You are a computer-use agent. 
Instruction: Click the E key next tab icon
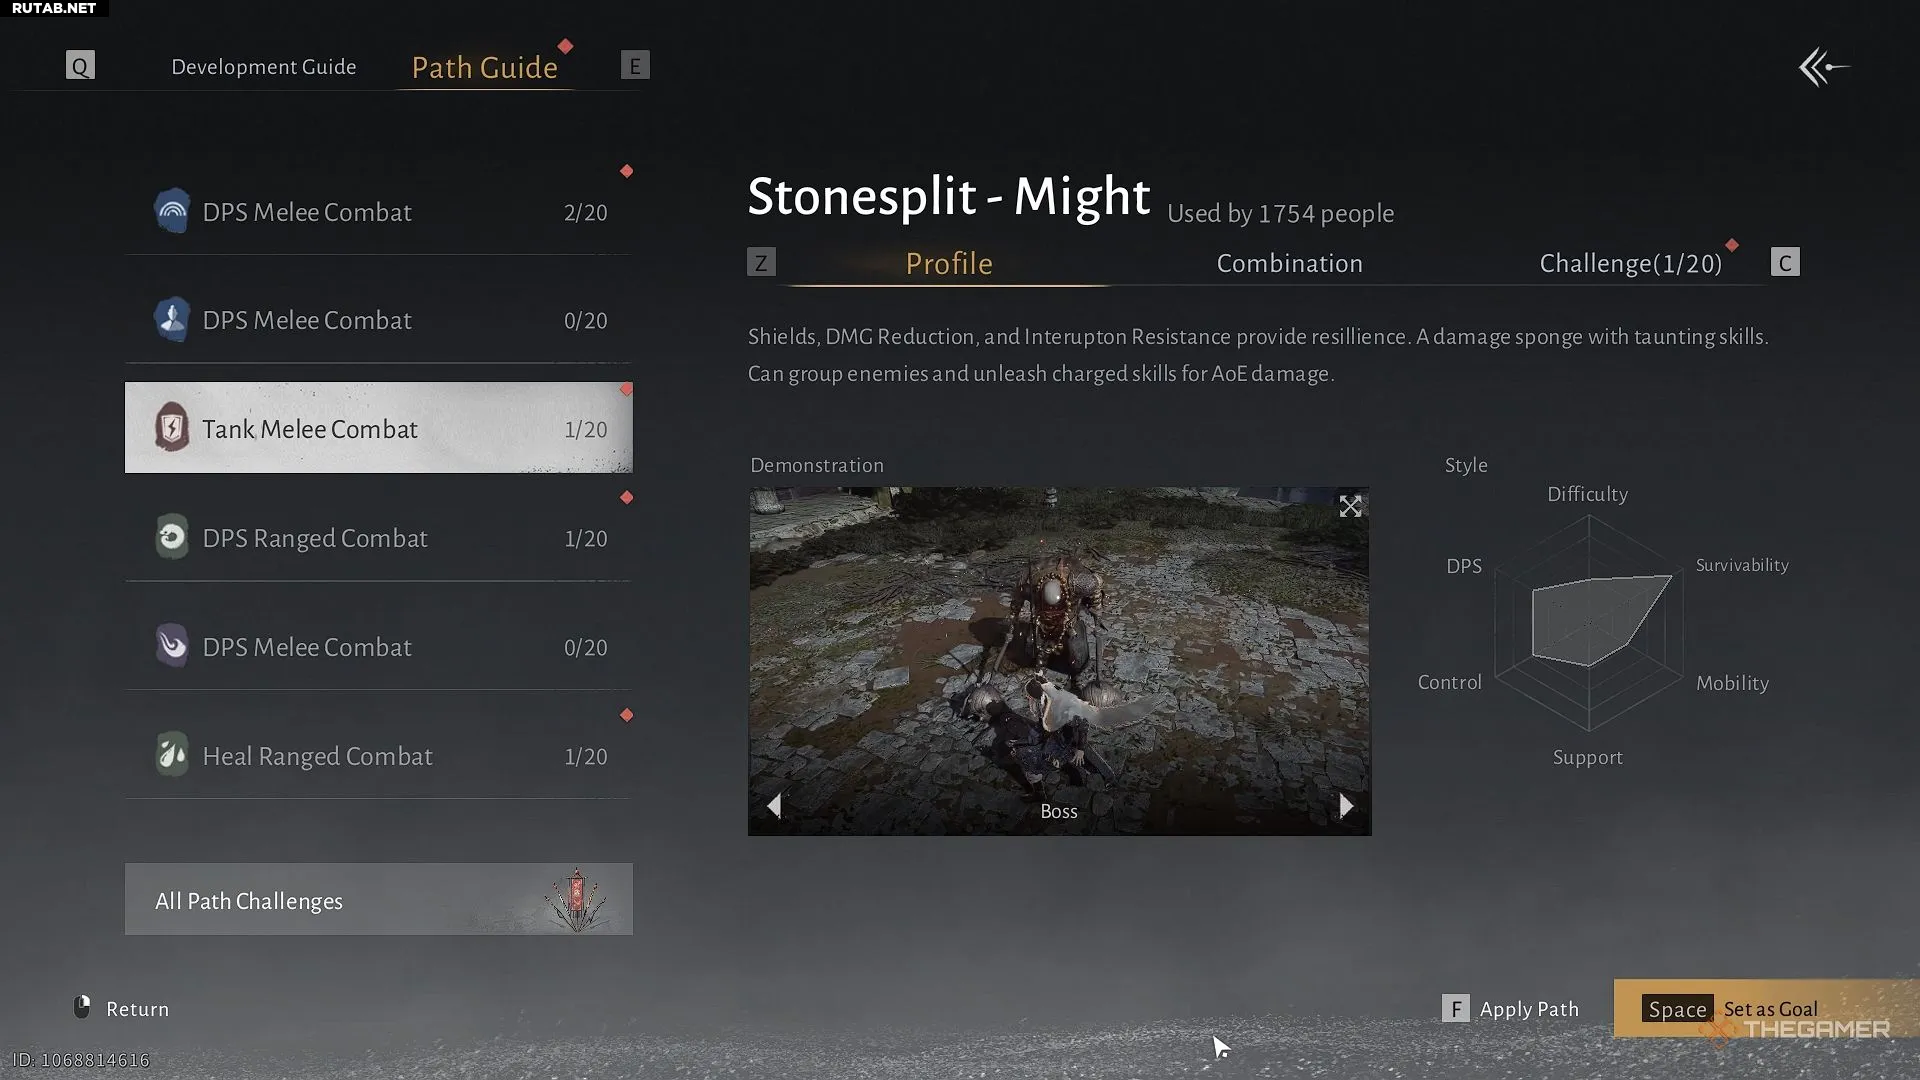(x=635, y=66)
